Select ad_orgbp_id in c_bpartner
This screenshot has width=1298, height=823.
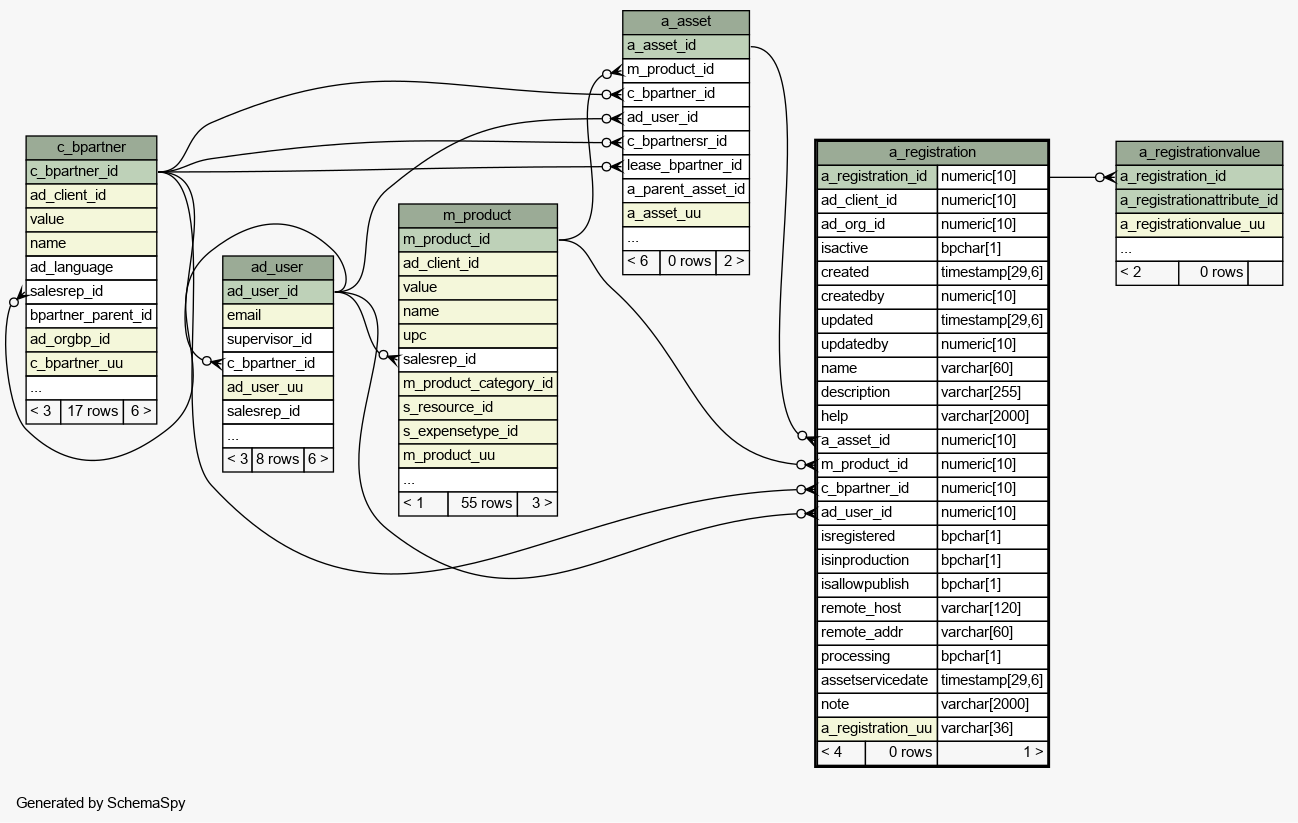tap(91, 340)
